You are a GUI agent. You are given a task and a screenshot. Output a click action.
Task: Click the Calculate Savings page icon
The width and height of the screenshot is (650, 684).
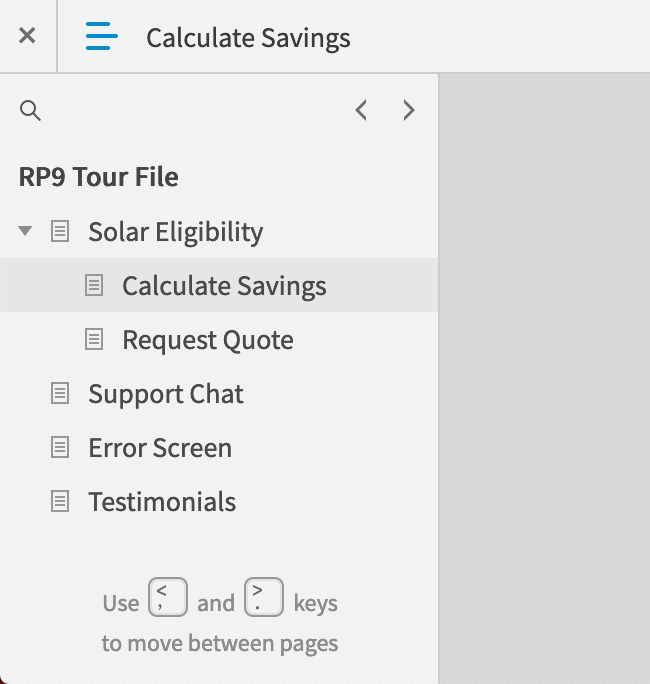[x=94, y=285]
